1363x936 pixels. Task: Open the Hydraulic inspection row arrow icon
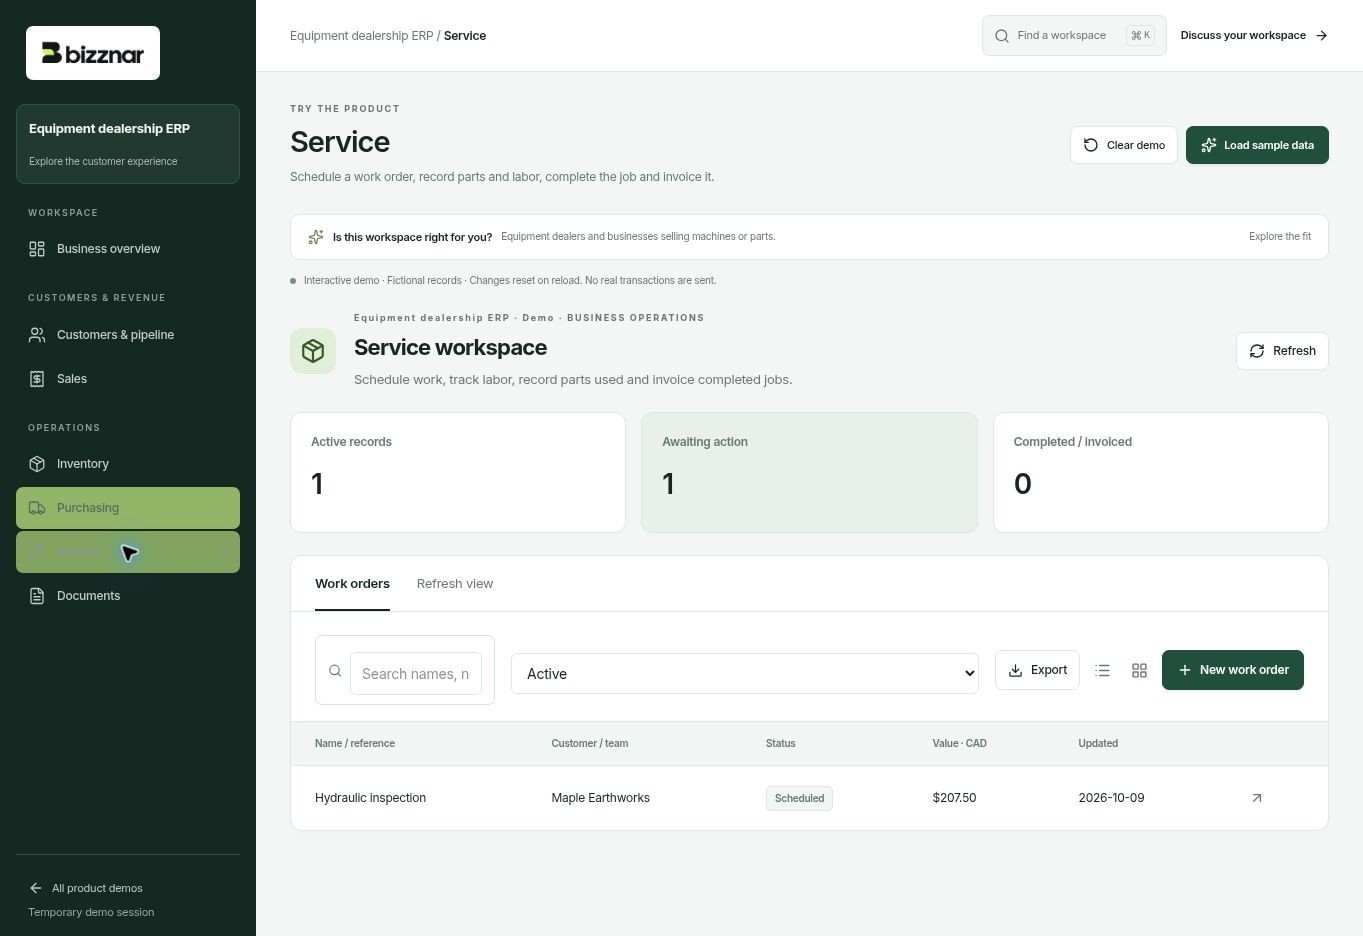(1257, 798)
